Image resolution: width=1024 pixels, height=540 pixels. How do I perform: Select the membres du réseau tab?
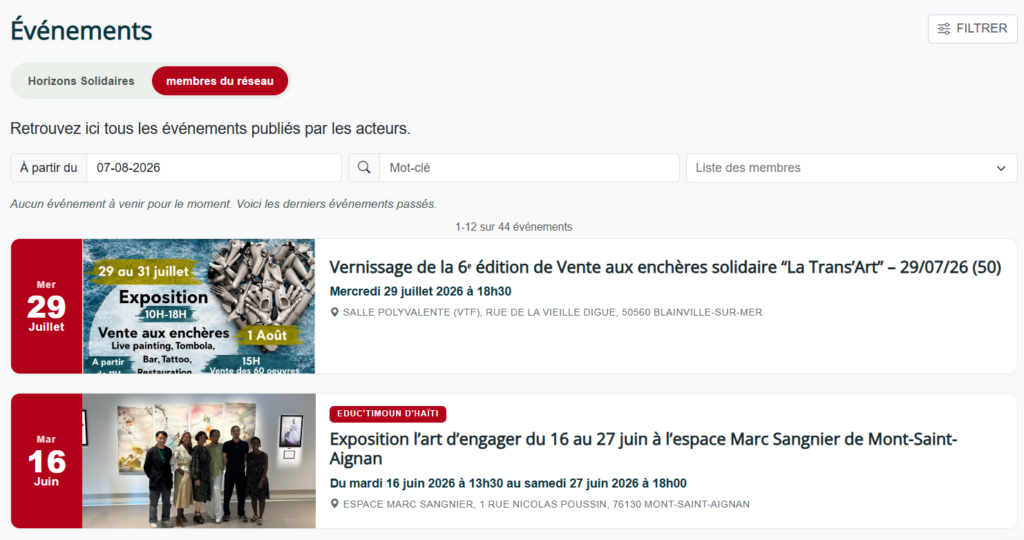(220, 81)
